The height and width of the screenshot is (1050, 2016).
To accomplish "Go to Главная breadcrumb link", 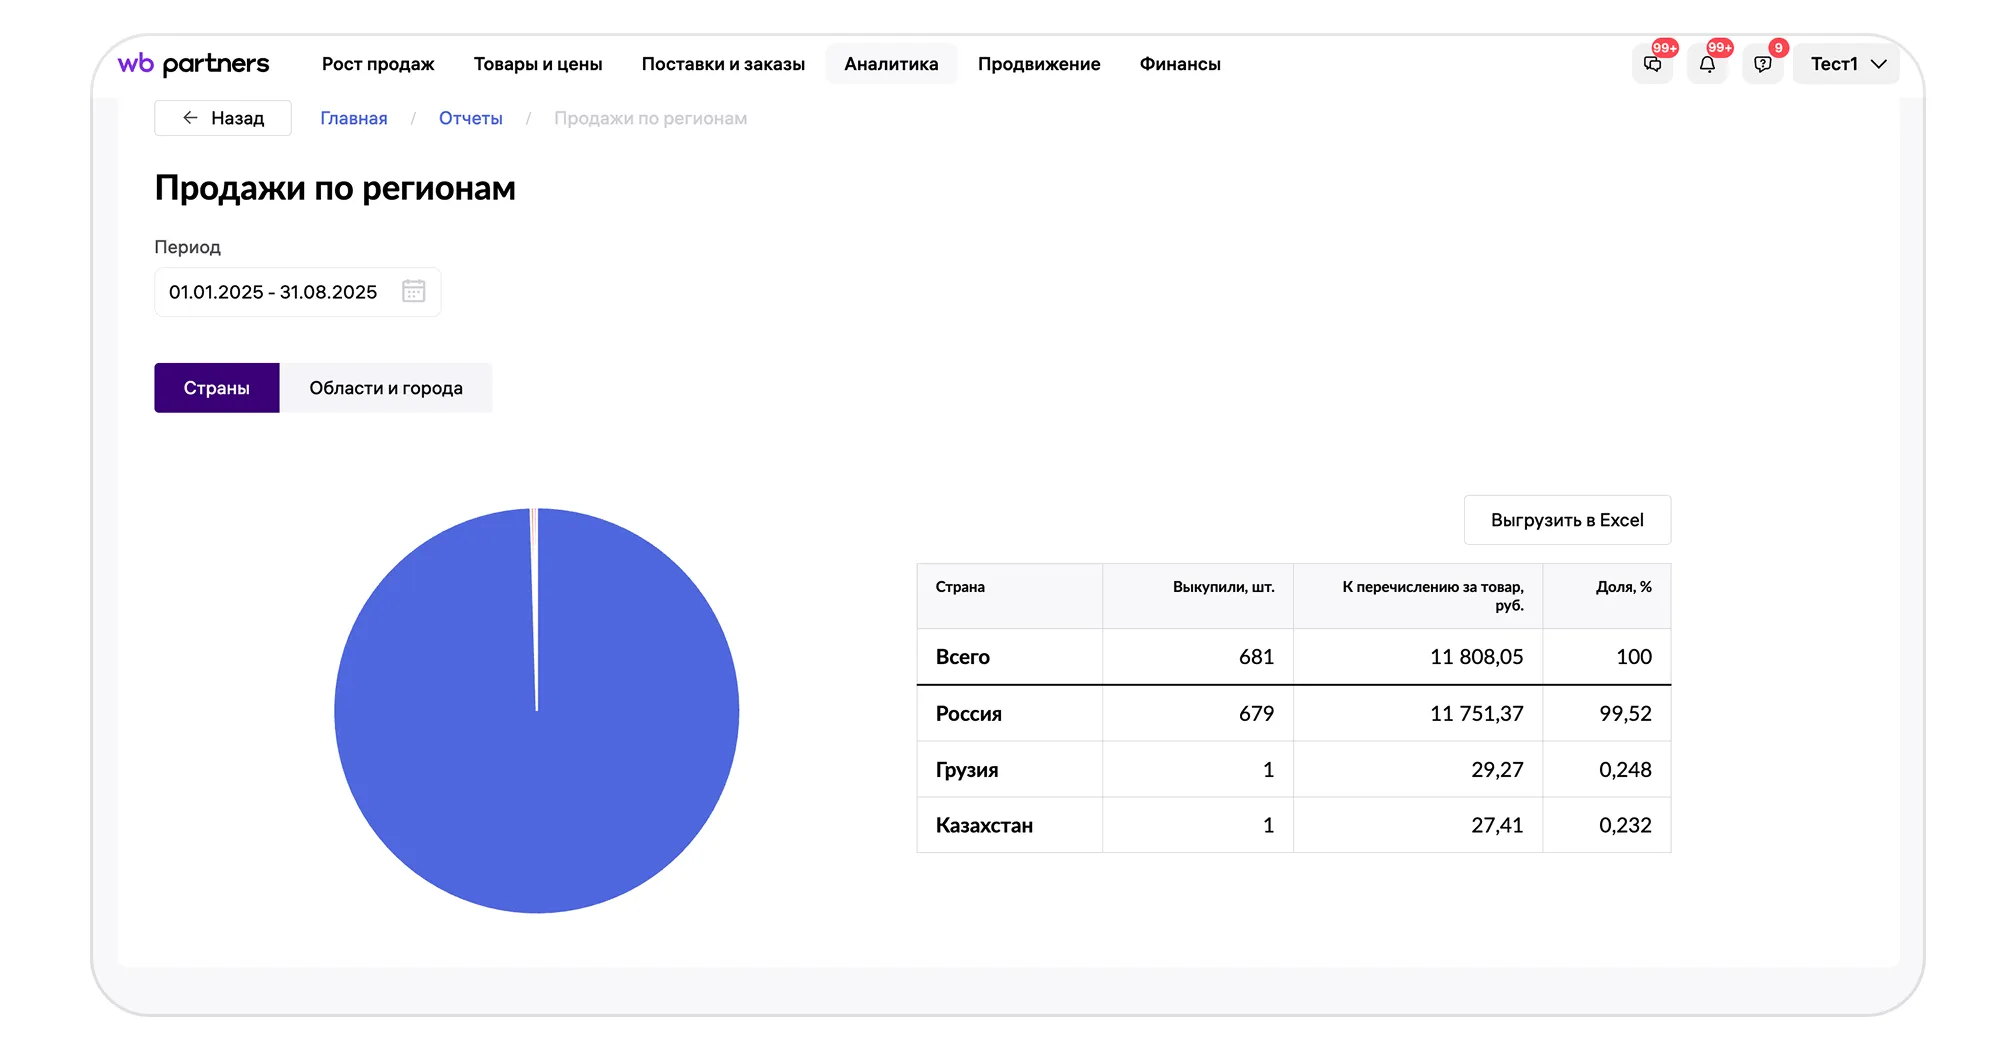I will (353, 118).
